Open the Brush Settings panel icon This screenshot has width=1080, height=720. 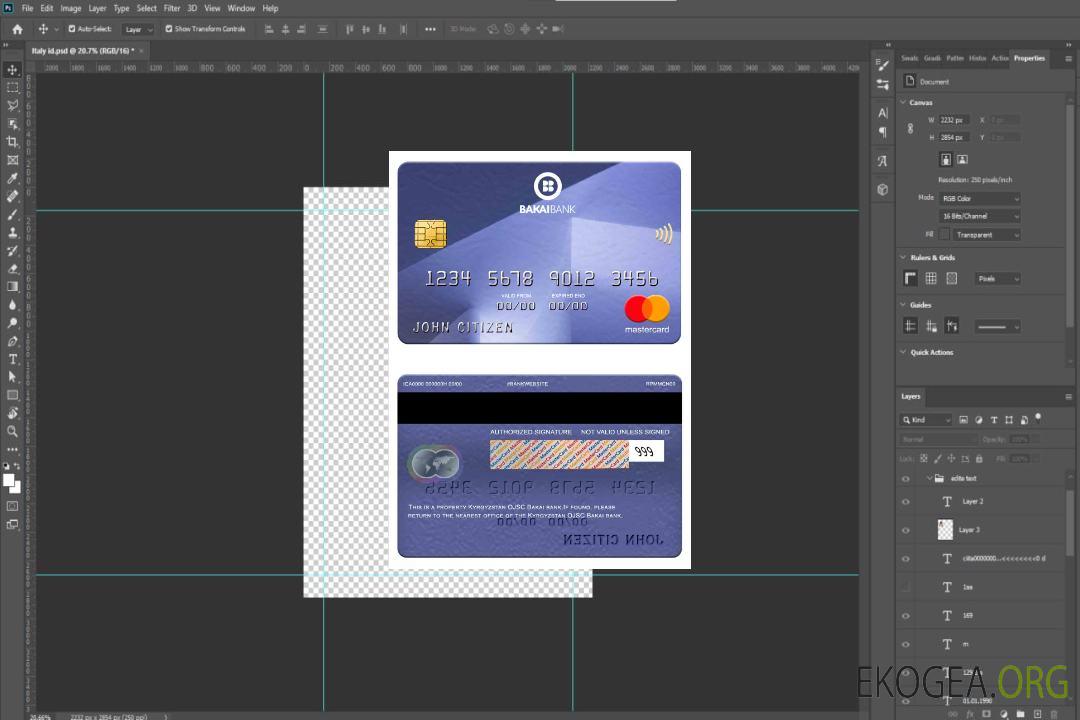tap(883, 65)
